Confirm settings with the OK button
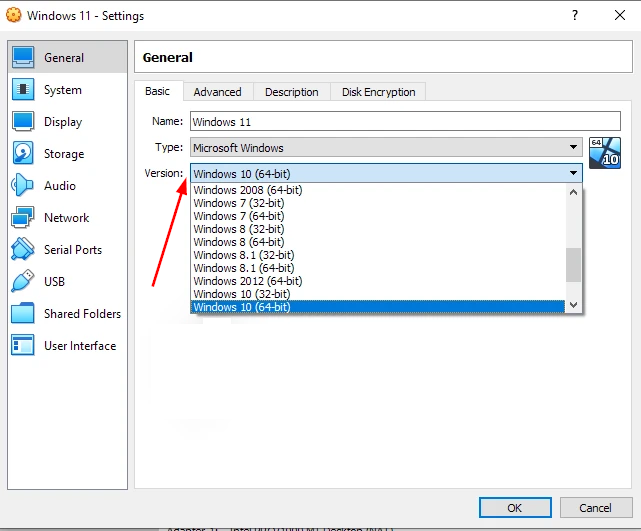 point(515,508)
